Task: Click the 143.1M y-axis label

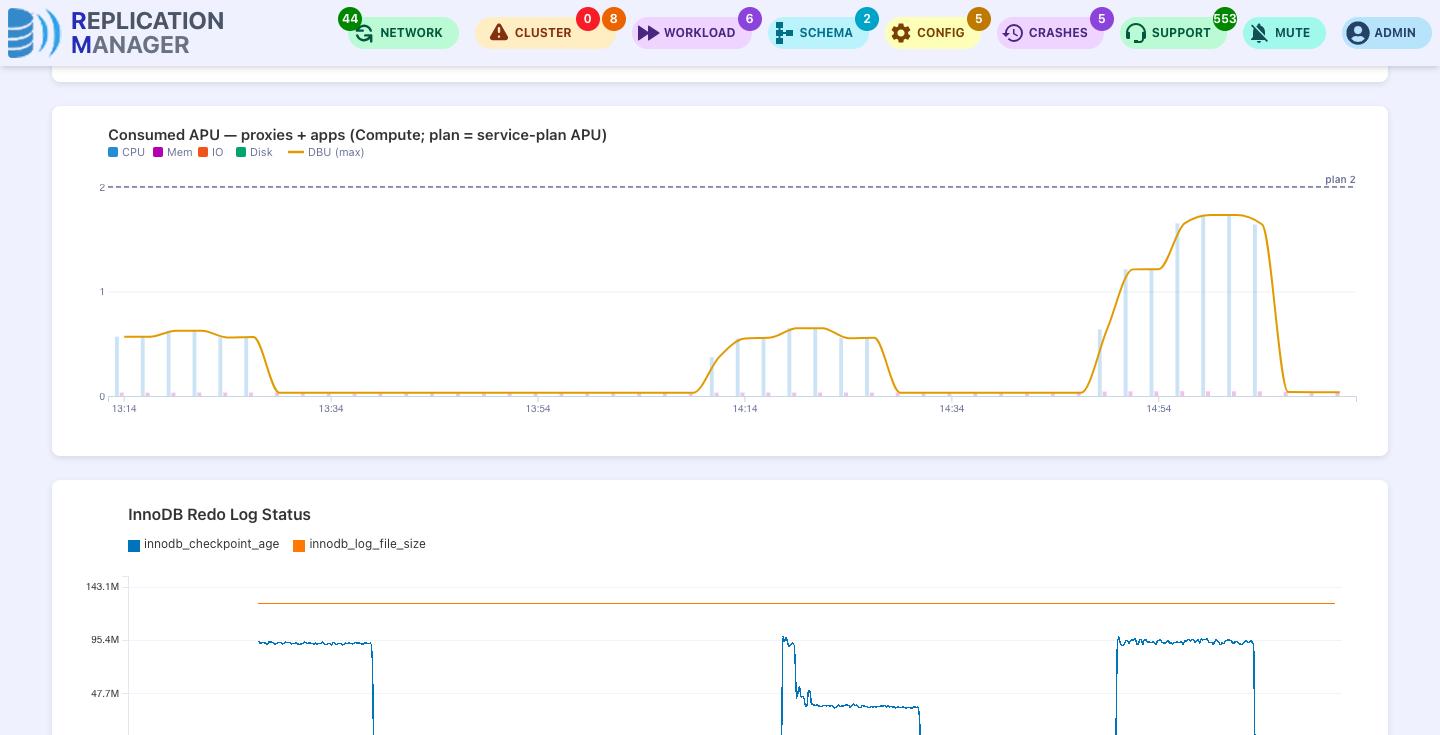Action: click(x=102, y=587)
